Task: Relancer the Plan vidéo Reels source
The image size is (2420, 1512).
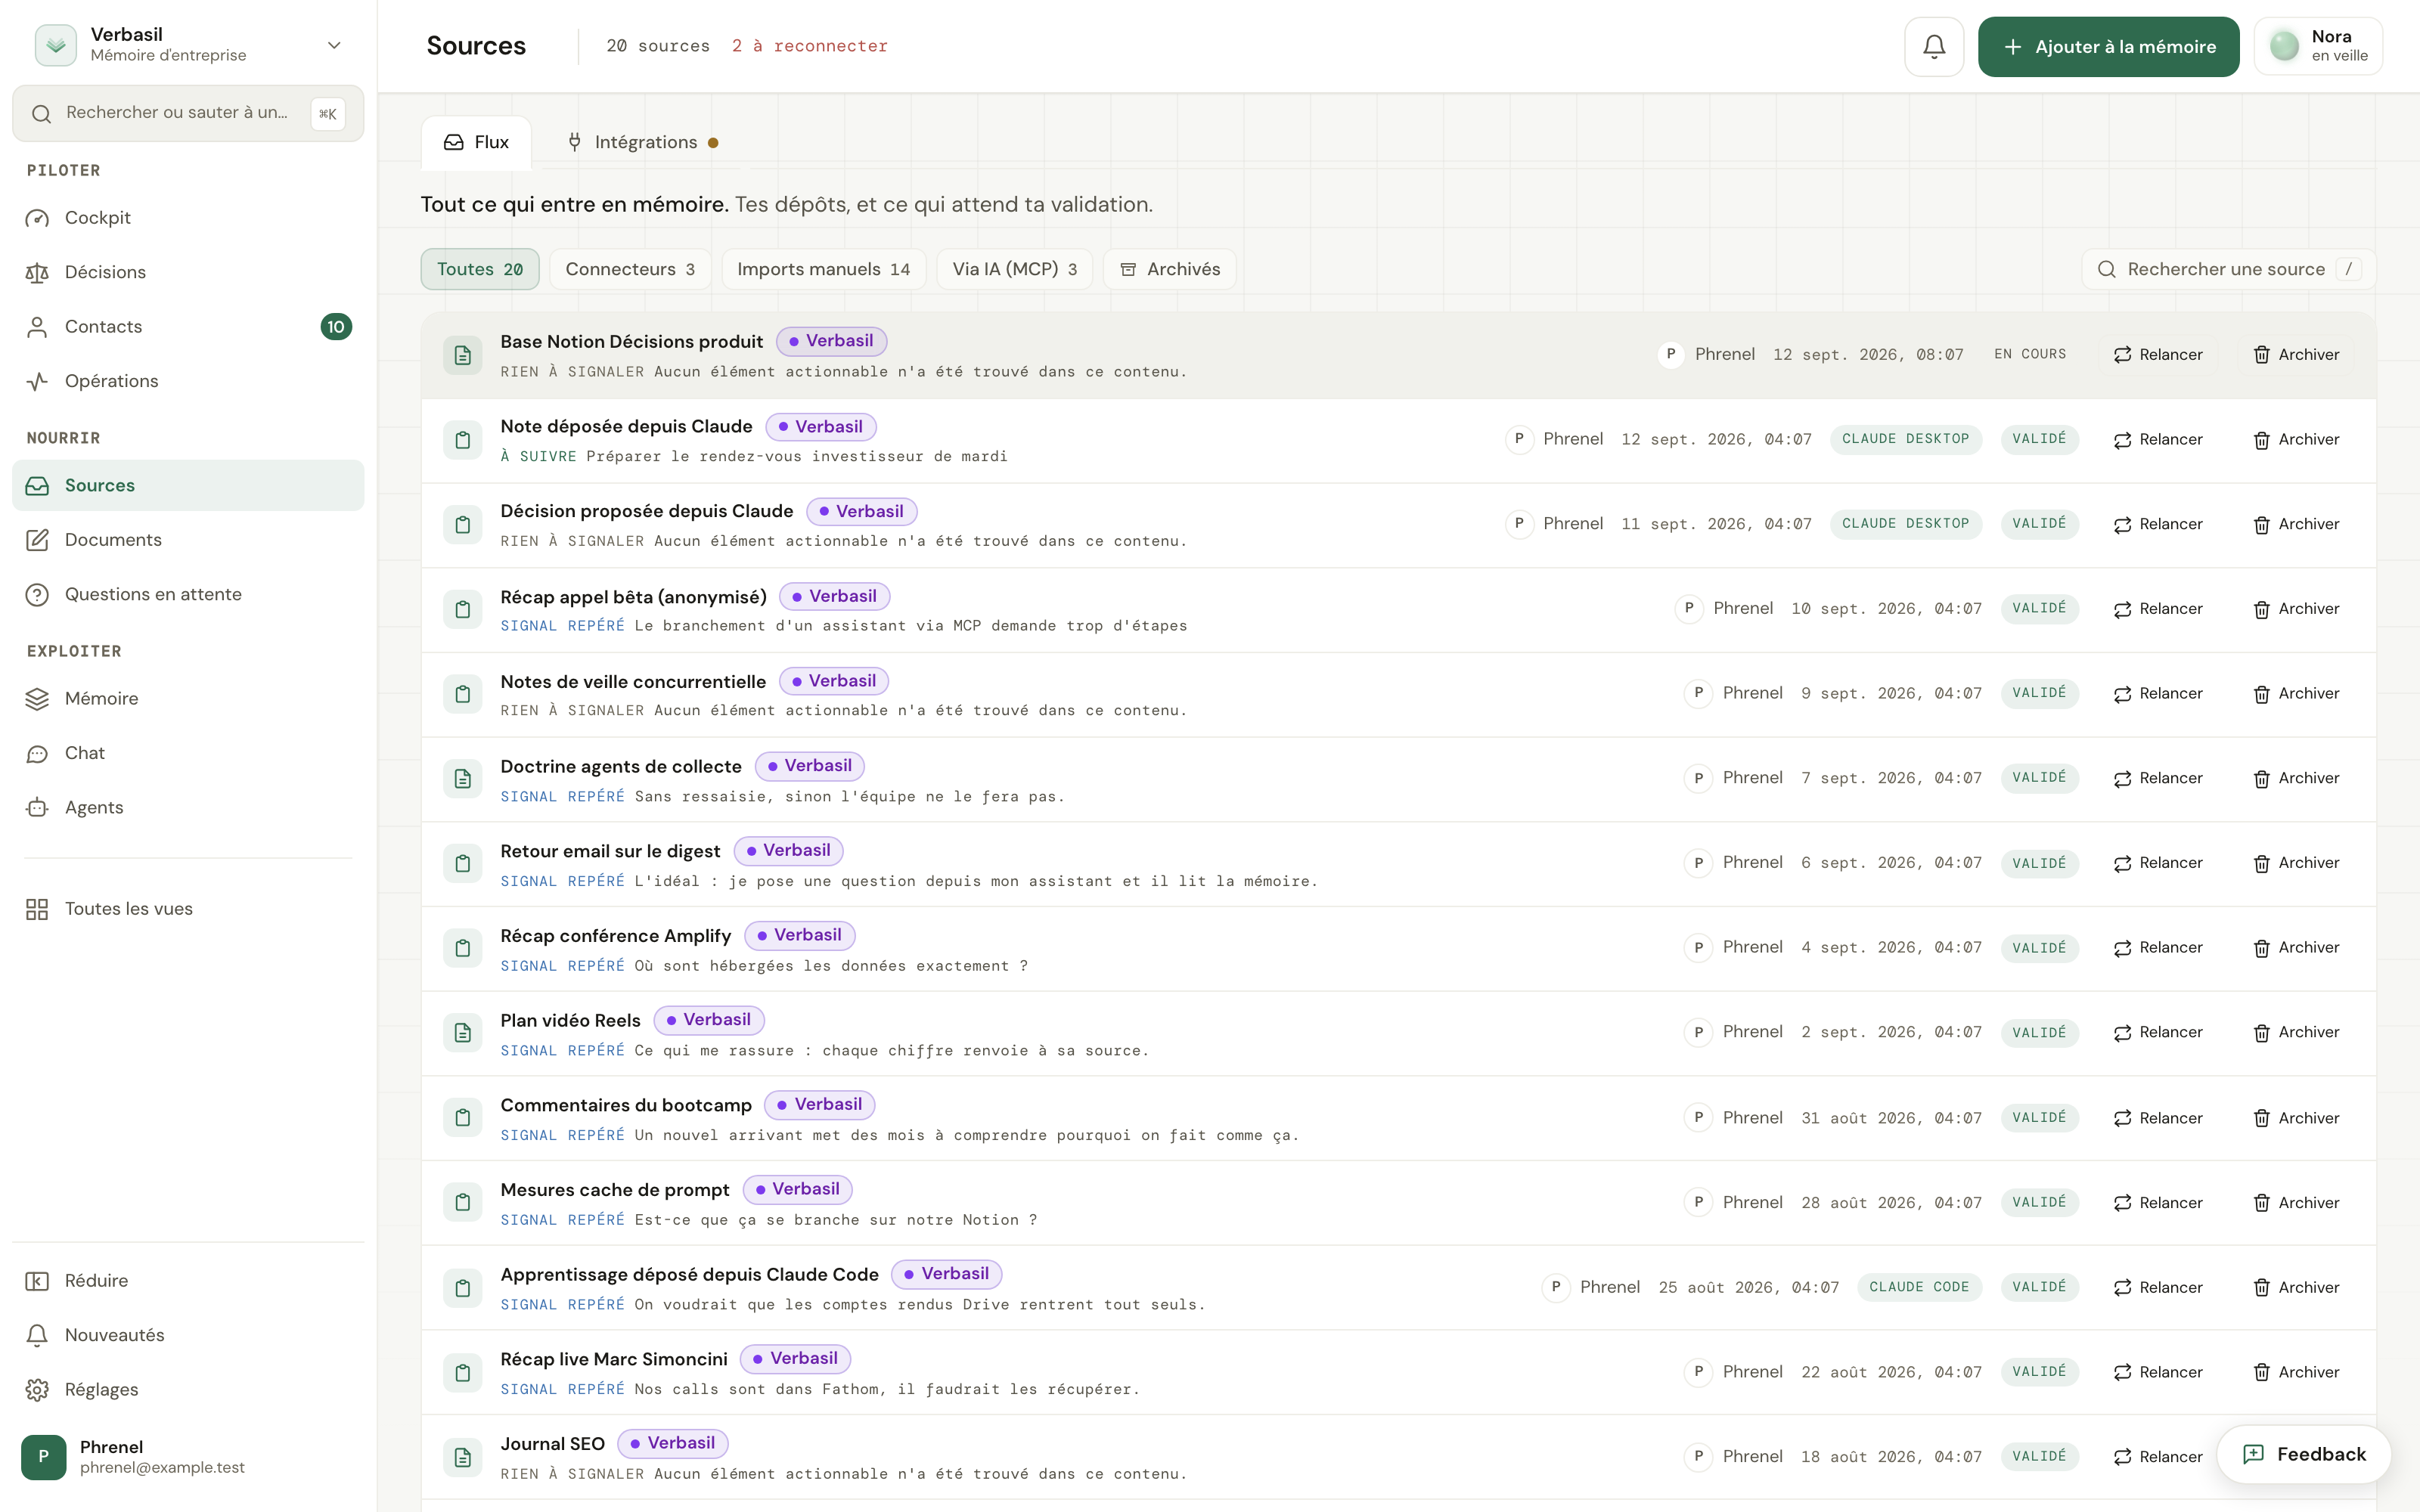Action: coord(2158,1032)
